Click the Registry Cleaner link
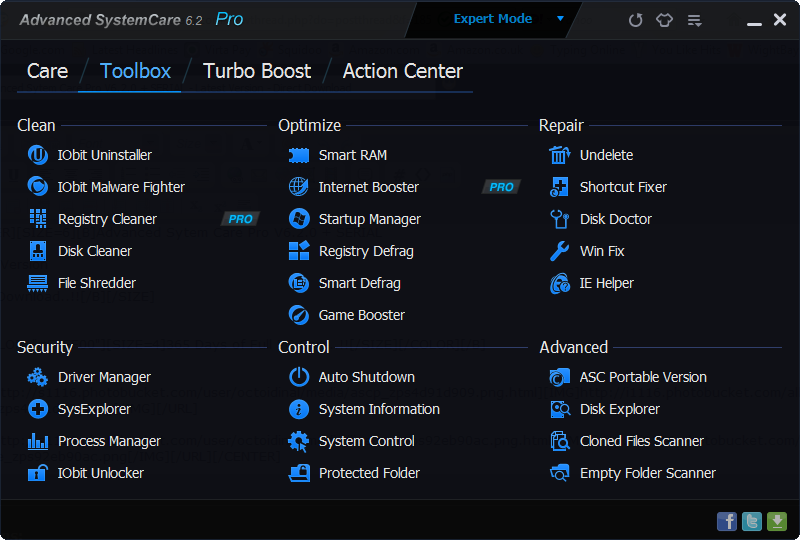Image resolution: width=800 pixels, height=540 pixels. 107,219
